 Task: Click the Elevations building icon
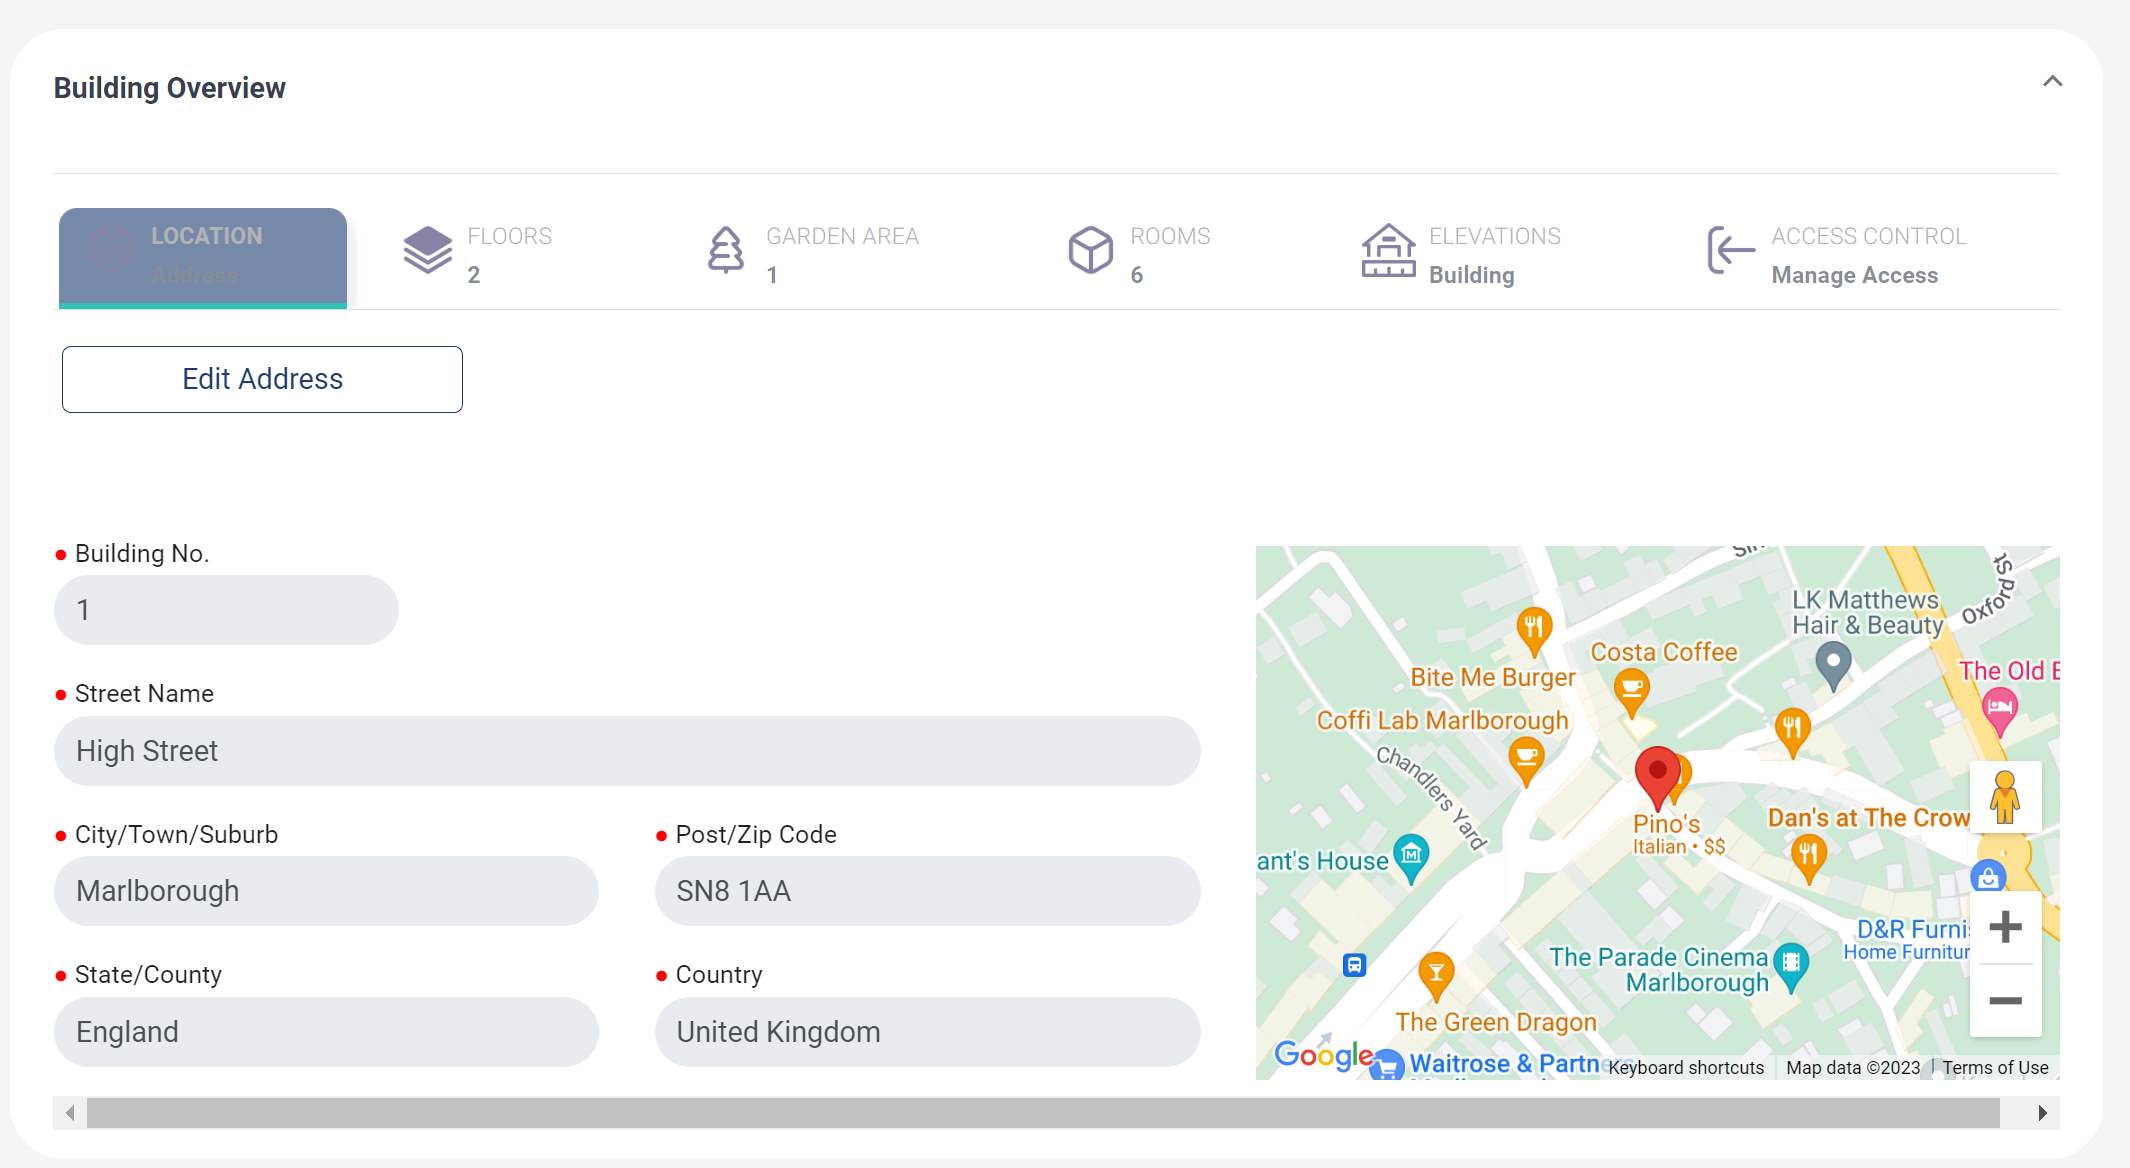point(1388,250)
